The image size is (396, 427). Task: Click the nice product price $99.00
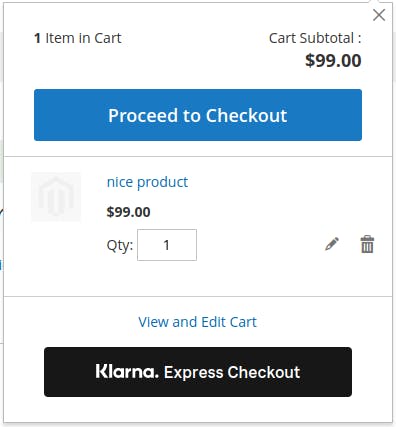tap(128, 212)
